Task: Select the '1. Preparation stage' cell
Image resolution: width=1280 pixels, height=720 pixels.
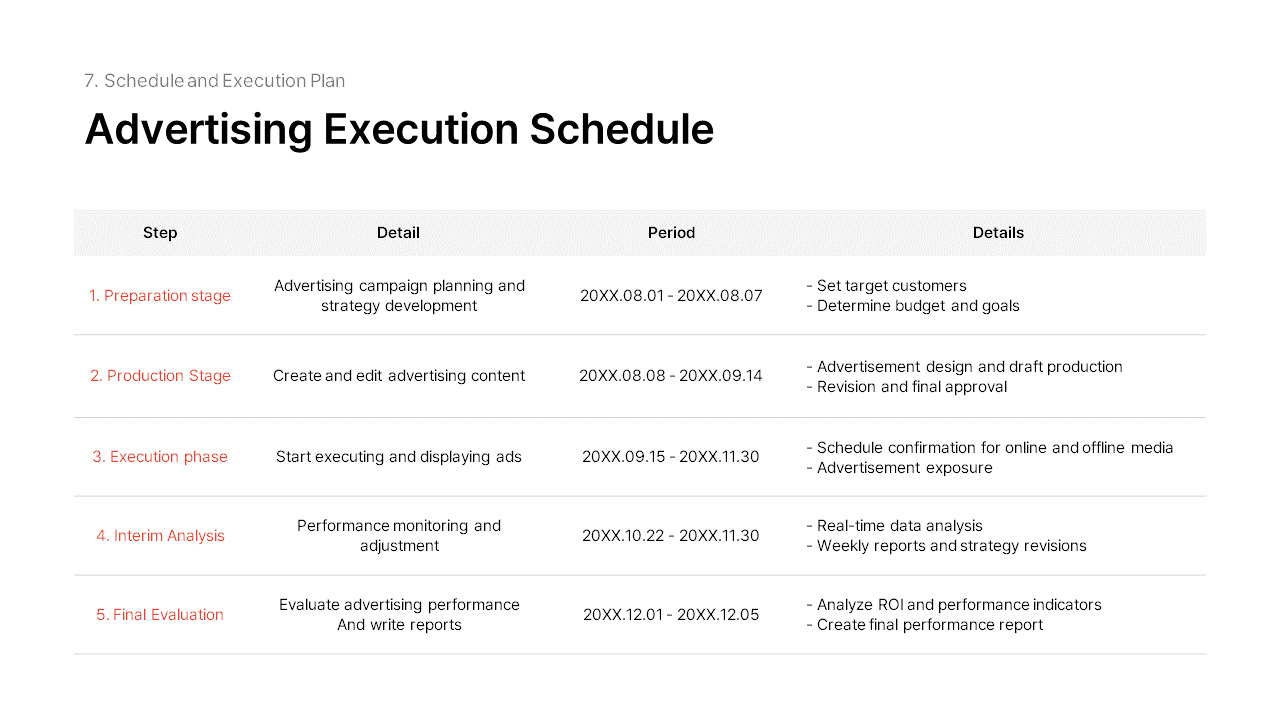Action: (160, 296)
